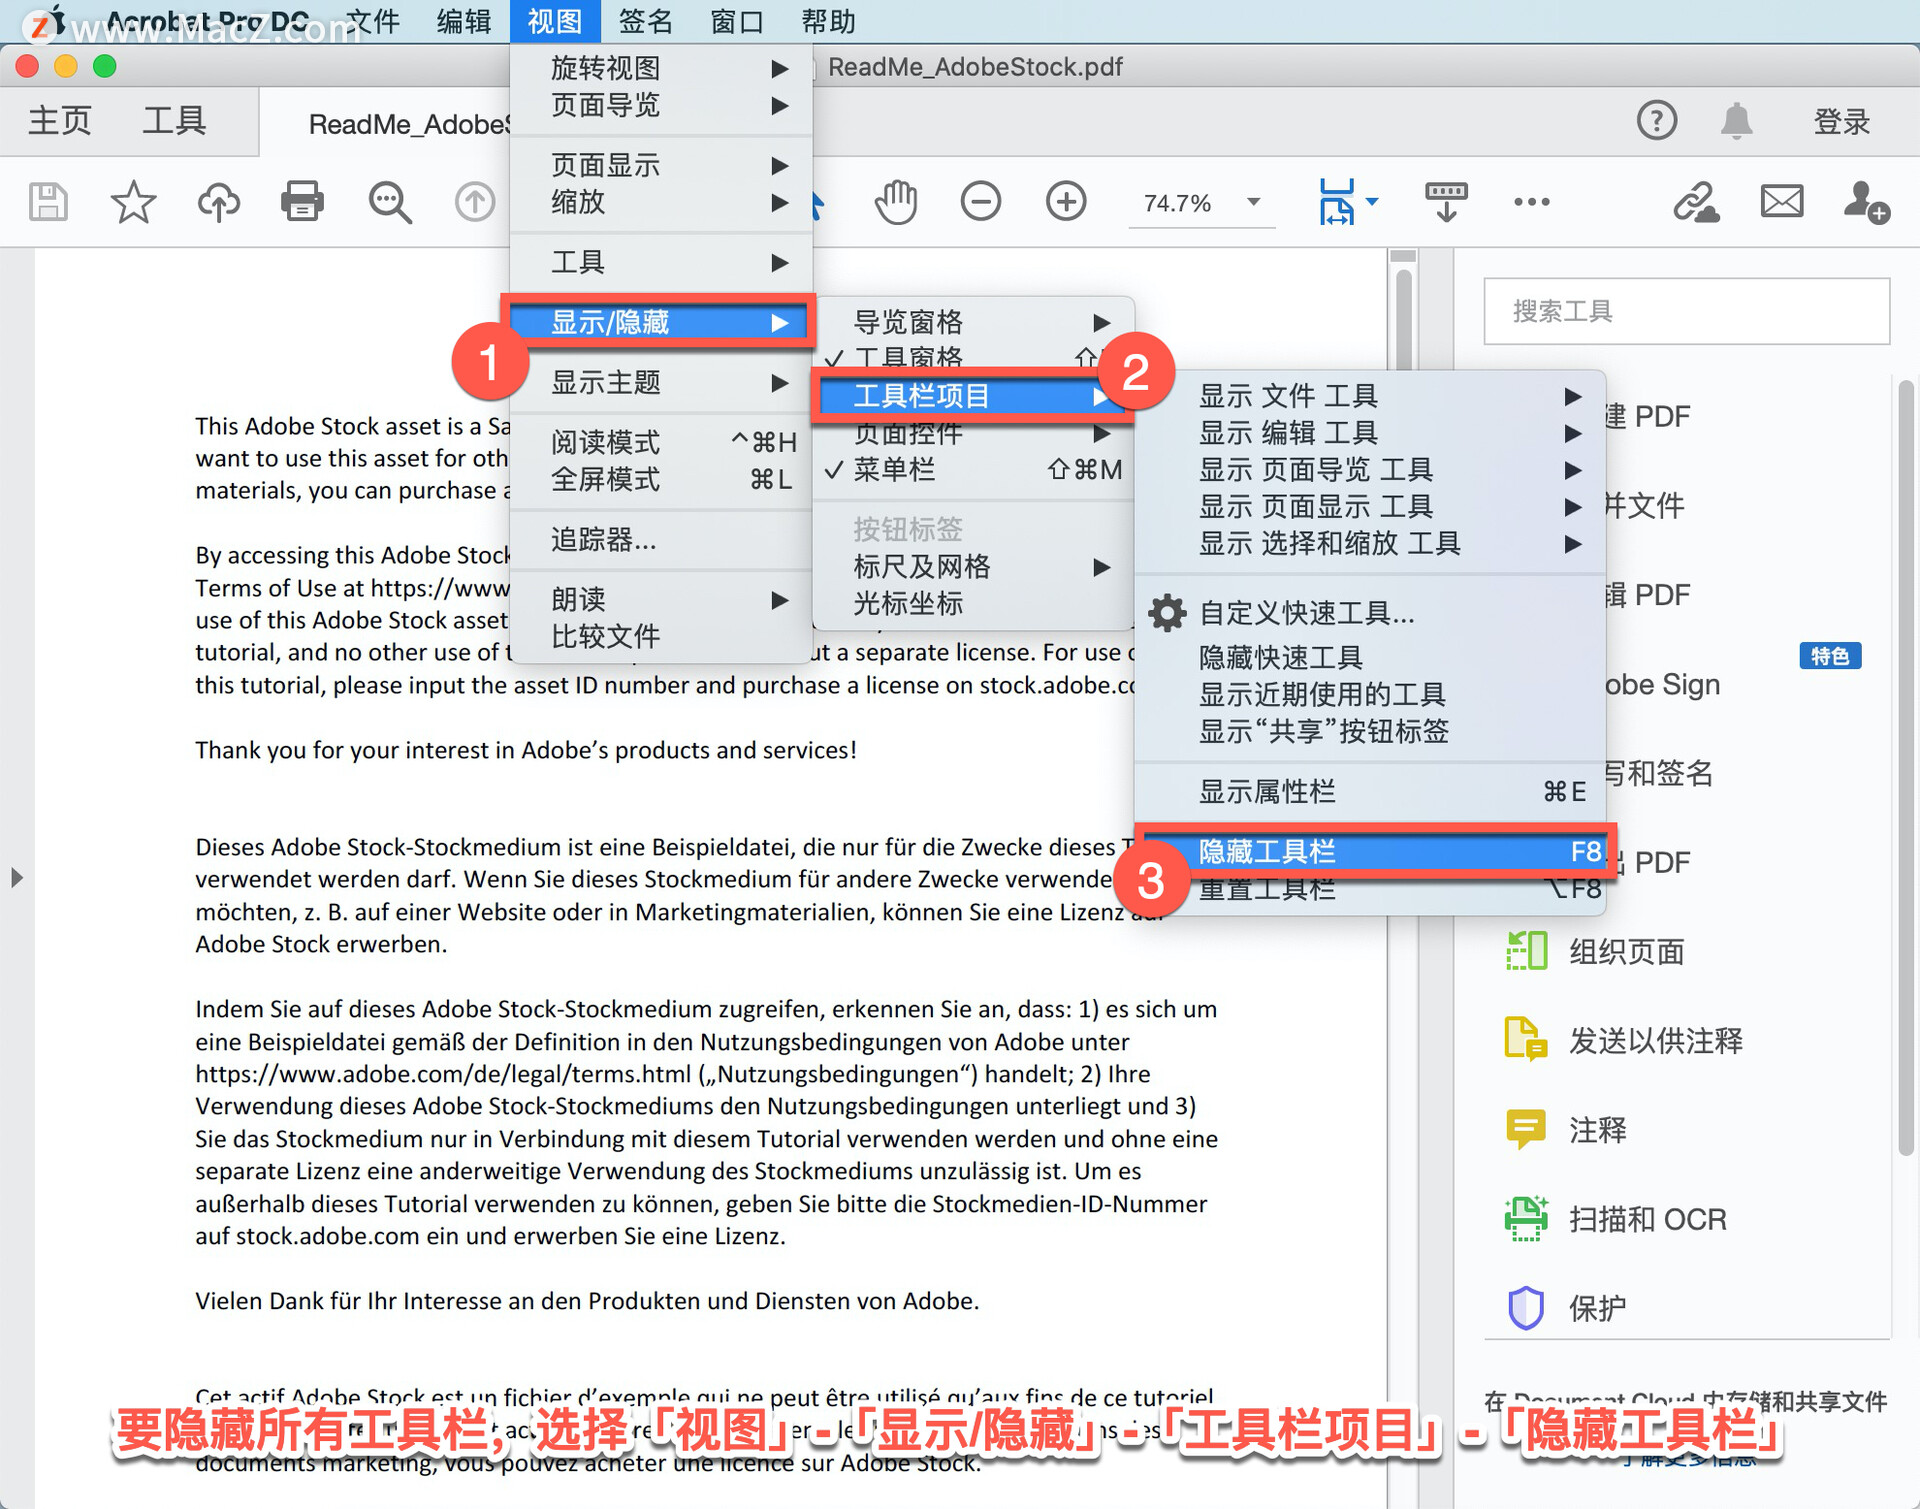
Task: Choose 追踪器... from the menu
Action: [661, 540]
